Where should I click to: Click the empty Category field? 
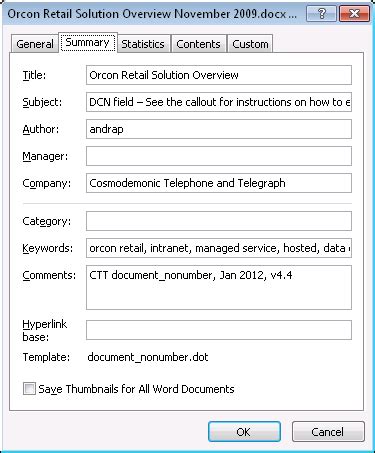tap(219, 221)
